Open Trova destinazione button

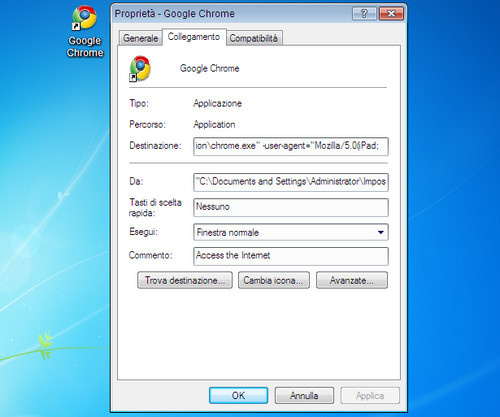point(185,280)
